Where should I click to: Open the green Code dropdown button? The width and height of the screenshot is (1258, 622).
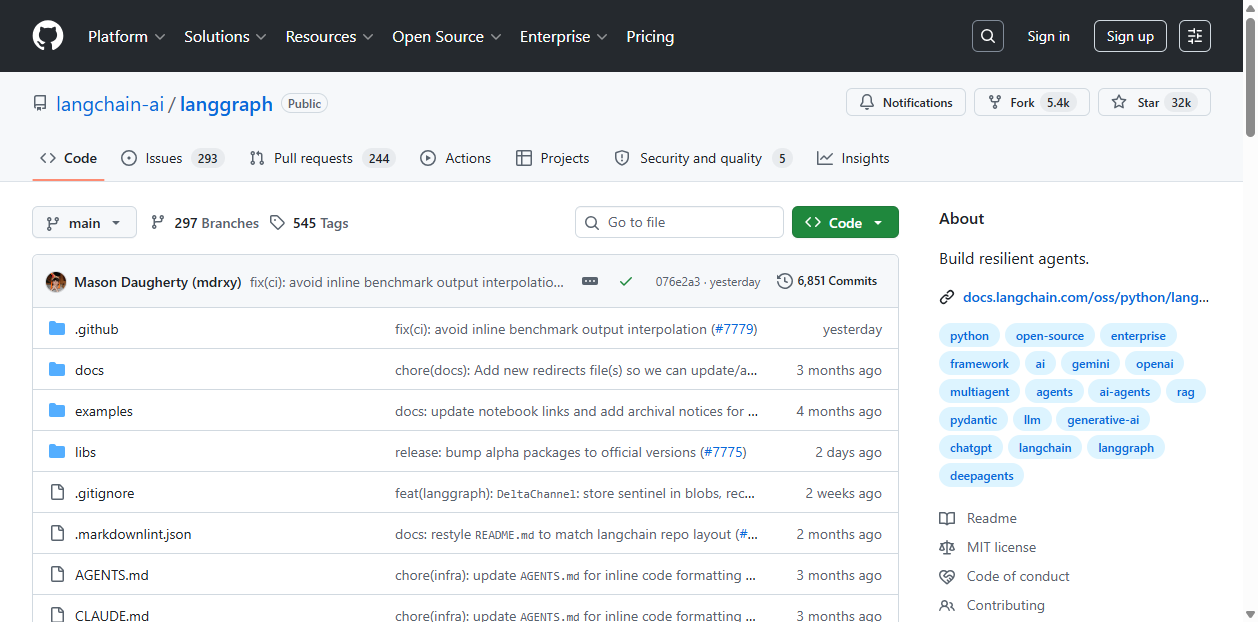pos(845,222)
